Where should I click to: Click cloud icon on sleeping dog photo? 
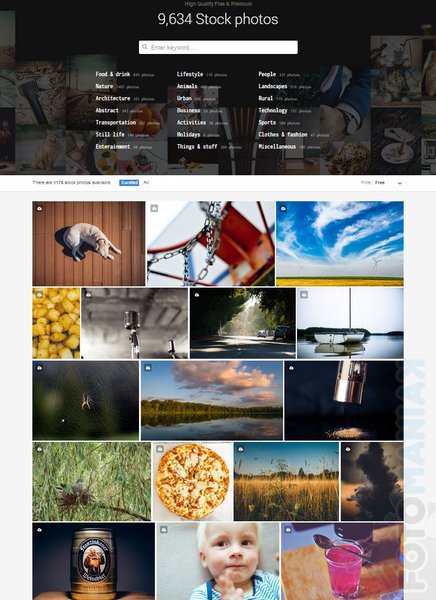[39, 209]
